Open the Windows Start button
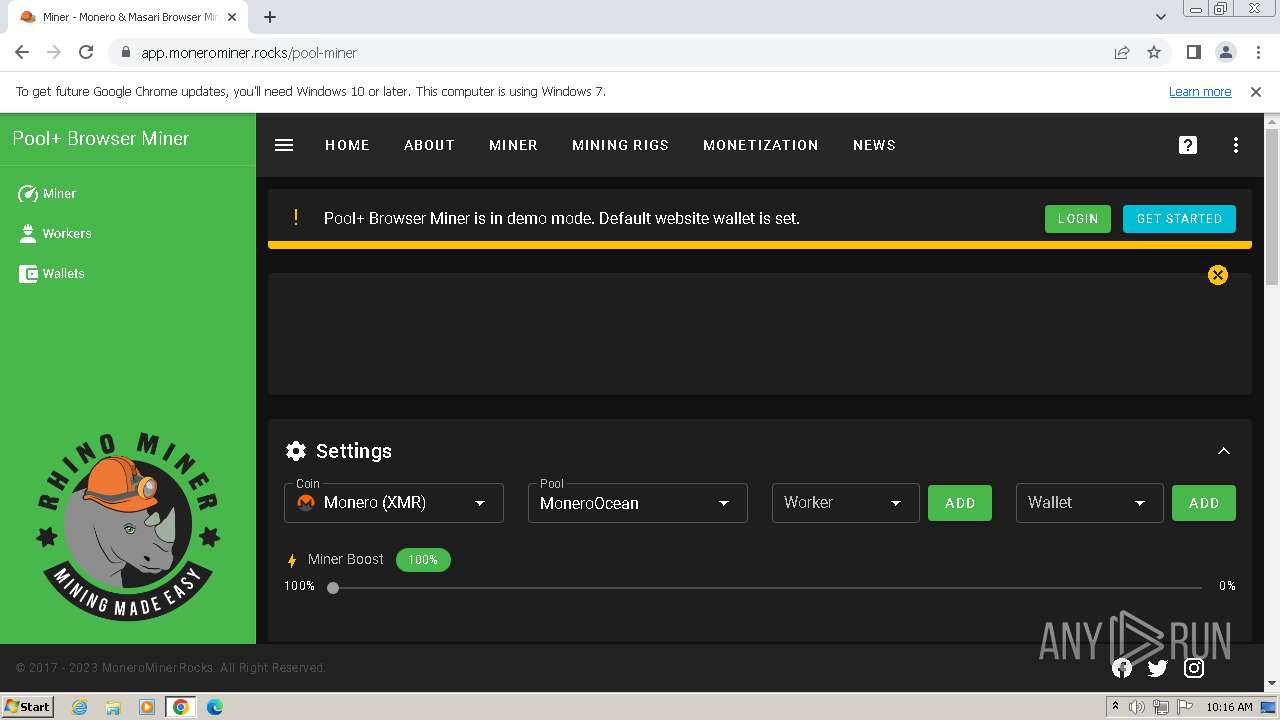Screen dimensions: 1280x720 coord(28,706)
